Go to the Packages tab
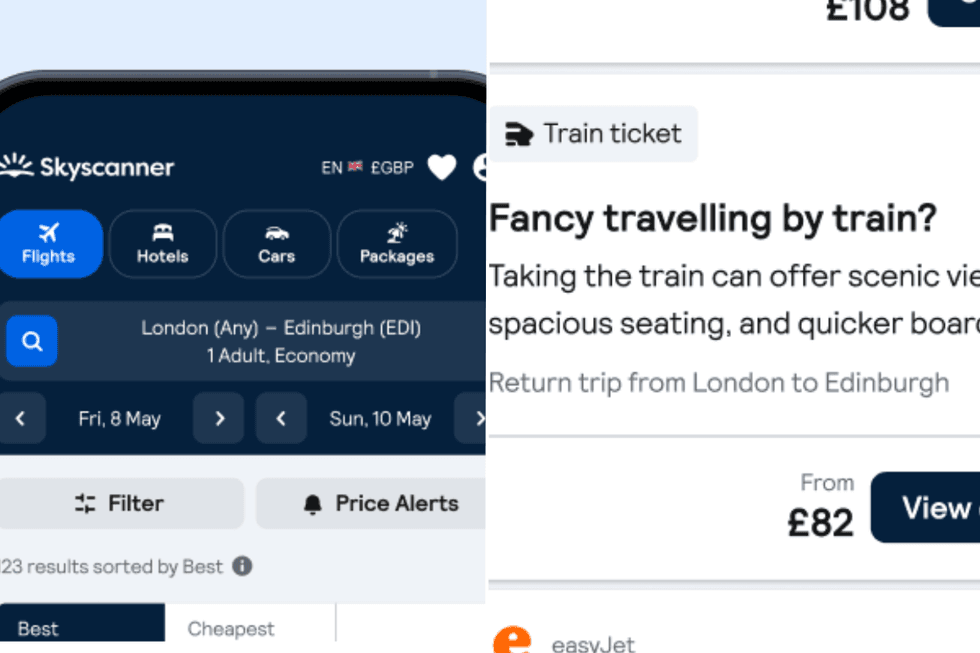Image resolution: width=980 pixels, height=653 pixels. pos(397,243)
